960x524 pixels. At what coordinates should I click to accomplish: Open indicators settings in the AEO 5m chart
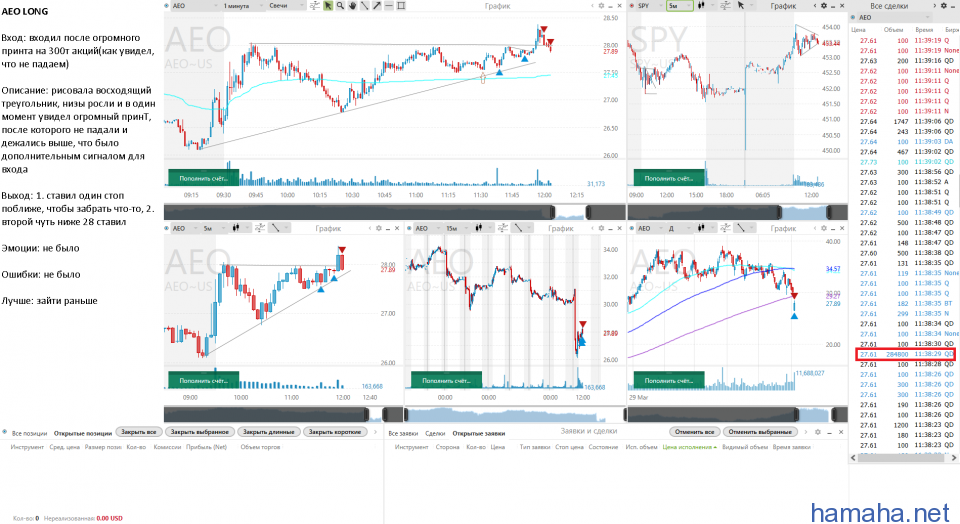[x=260, y=228]
